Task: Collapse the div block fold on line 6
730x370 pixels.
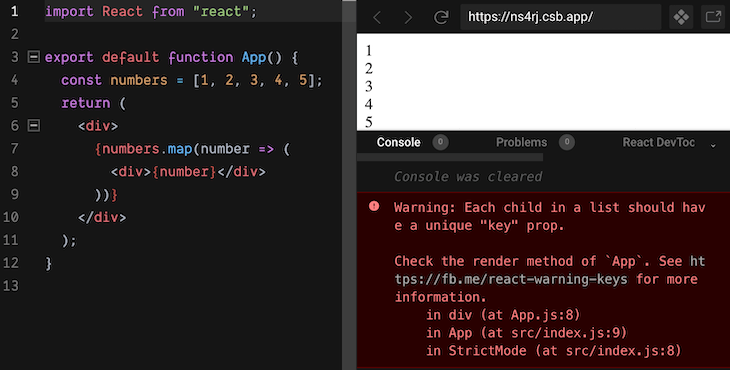Action: pos(34,125)
